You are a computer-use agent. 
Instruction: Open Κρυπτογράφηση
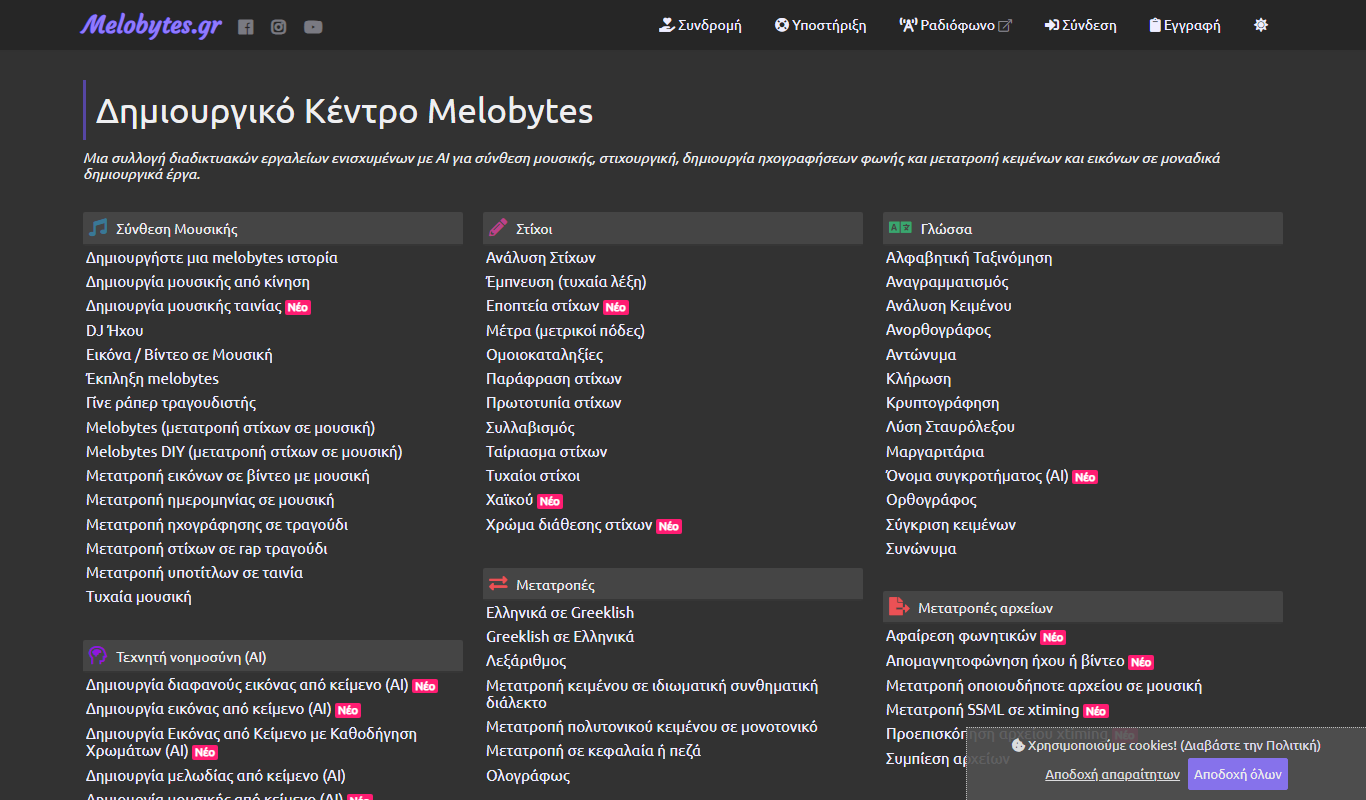click(x=942, y=403)
